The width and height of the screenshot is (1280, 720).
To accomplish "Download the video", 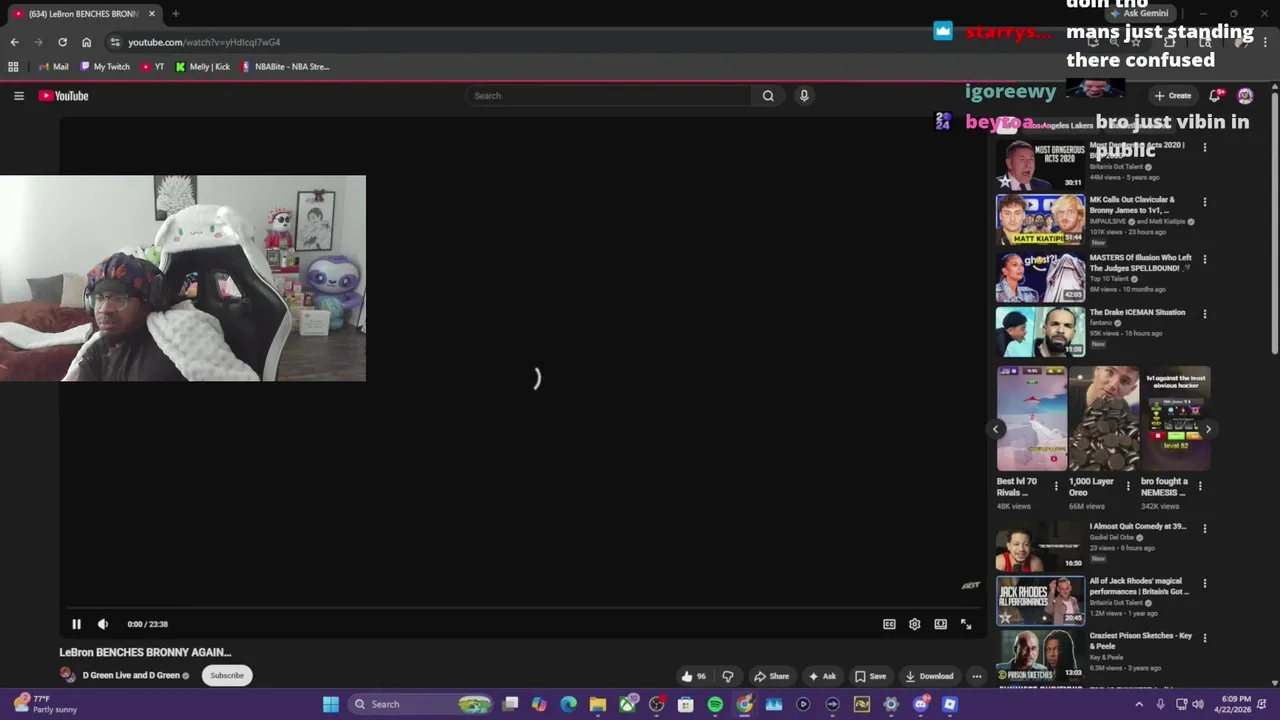I will (929, 676).
